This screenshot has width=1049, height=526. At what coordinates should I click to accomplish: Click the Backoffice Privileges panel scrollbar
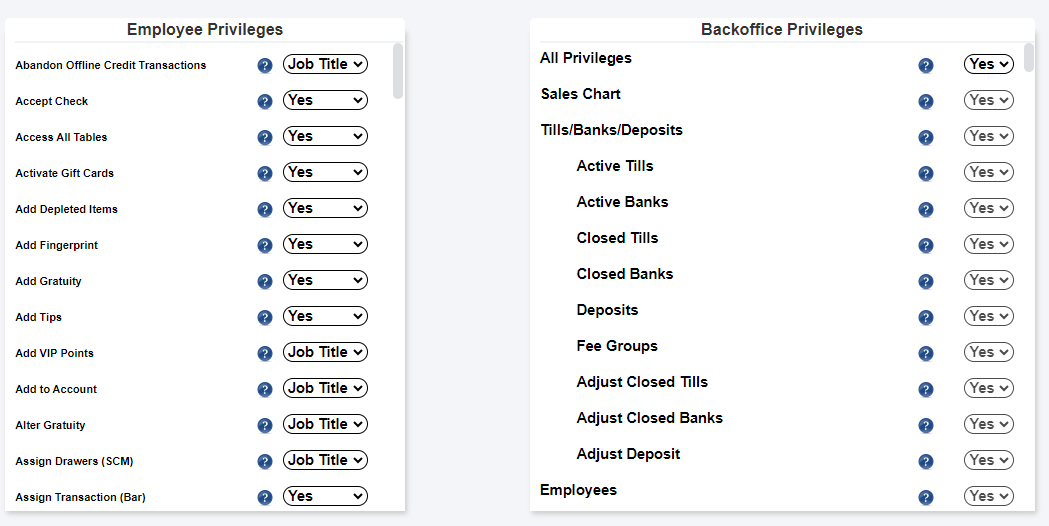coord(1029,70)
